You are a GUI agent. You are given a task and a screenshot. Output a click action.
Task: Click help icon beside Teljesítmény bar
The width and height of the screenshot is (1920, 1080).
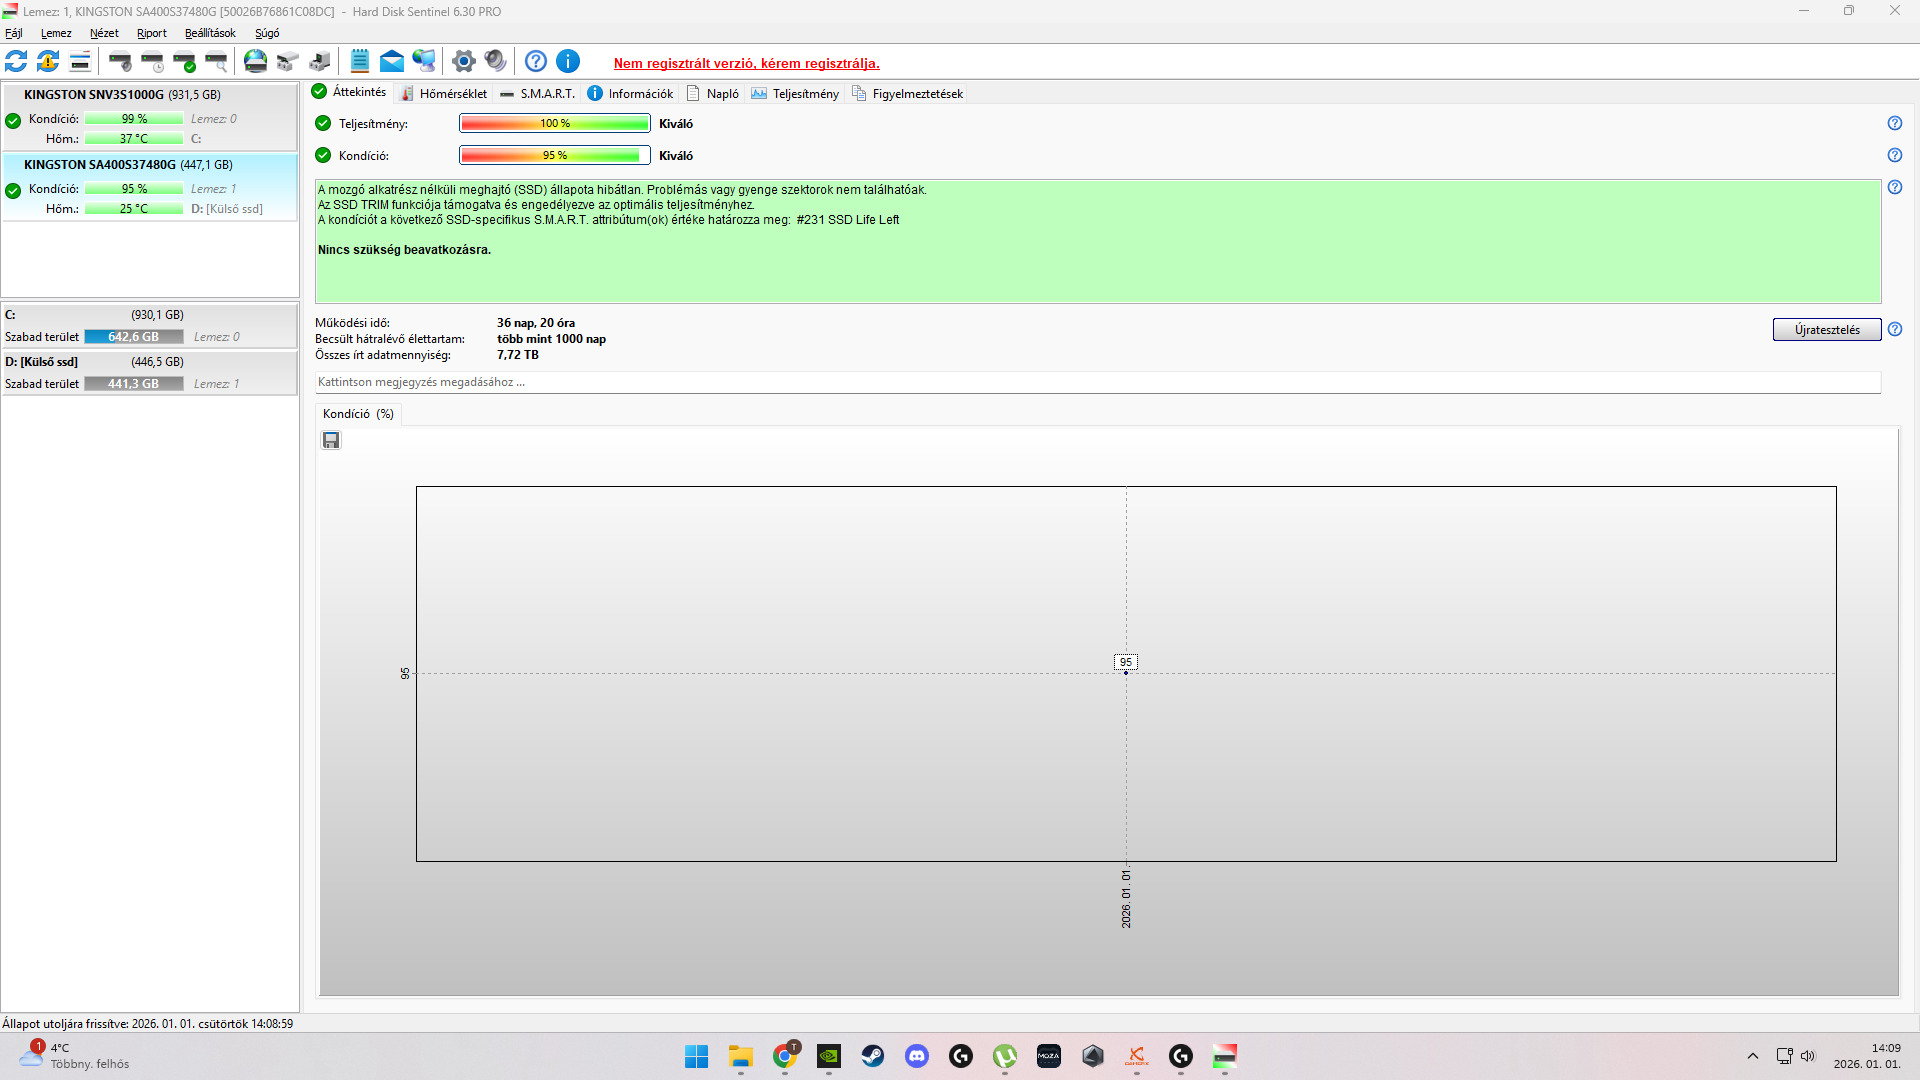coord(1894,123)
